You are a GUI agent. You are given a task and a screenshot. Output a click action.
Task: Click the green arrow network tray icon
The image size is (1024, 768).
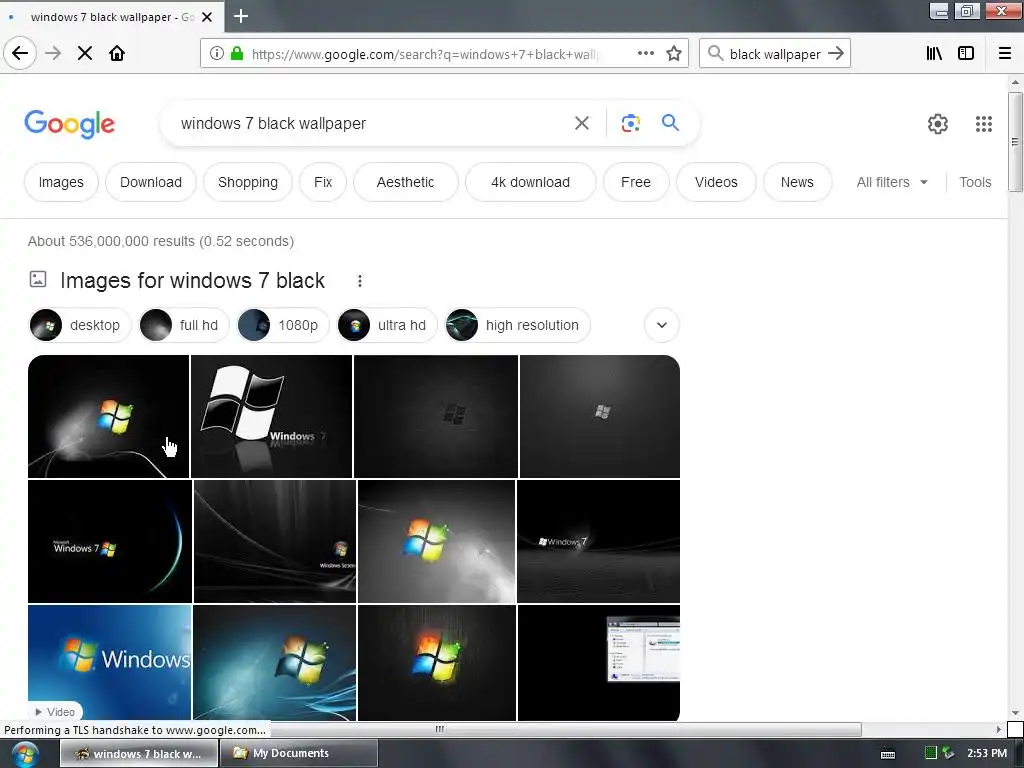[948, 753]
